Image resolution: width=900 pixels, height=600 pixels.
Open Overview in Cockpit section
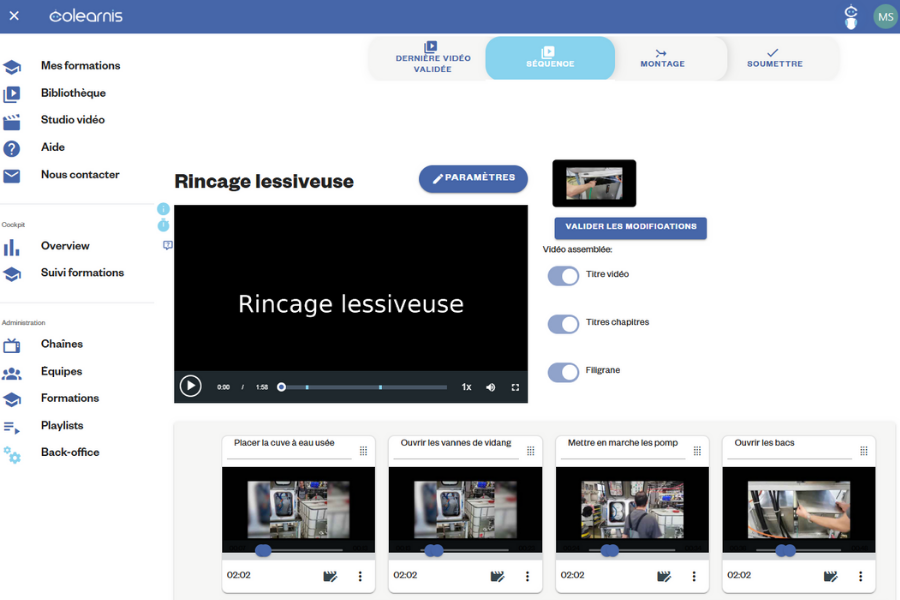coord(65,246)
